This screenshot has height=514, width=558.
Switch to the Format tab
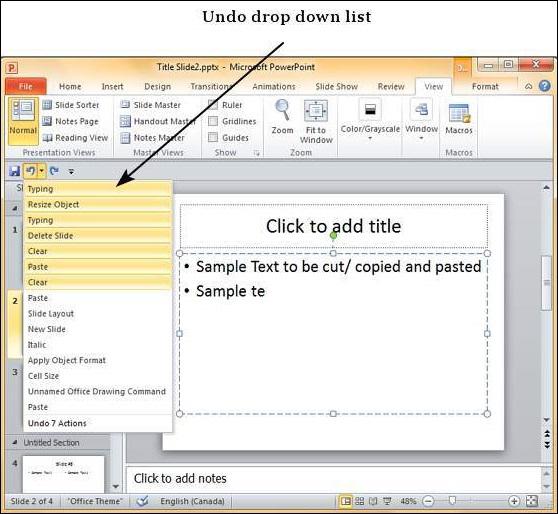(485, 86)
